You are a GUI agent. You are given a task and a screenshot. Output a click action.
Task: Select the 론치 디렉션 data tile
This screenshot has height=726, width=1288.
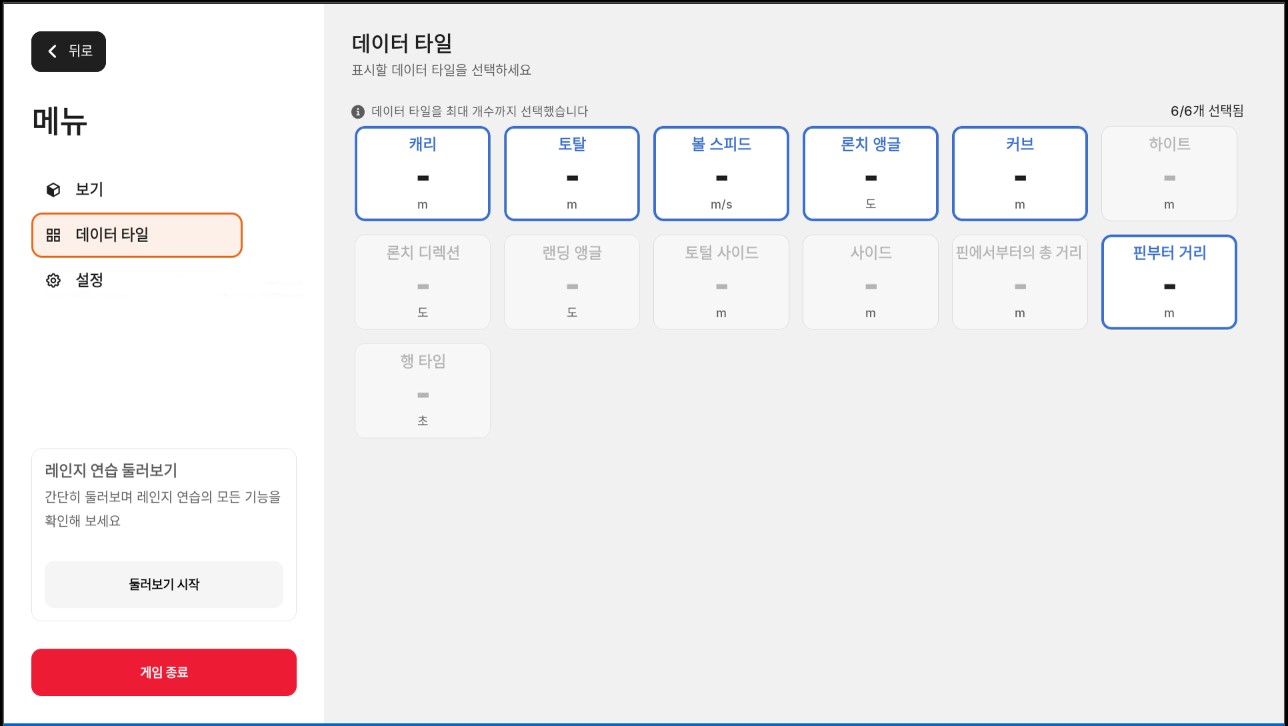click(422, 282)
